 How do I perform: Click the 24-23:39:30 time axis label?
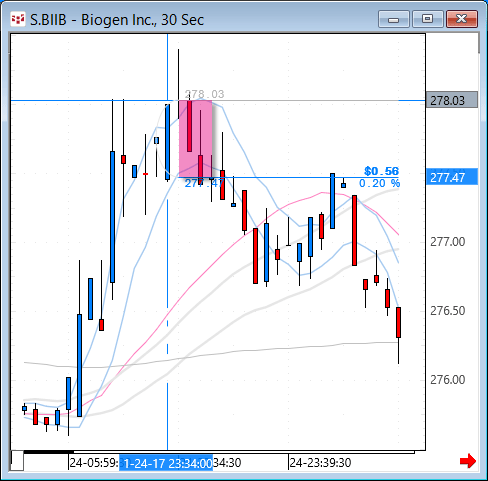click(x=320, y=463)
